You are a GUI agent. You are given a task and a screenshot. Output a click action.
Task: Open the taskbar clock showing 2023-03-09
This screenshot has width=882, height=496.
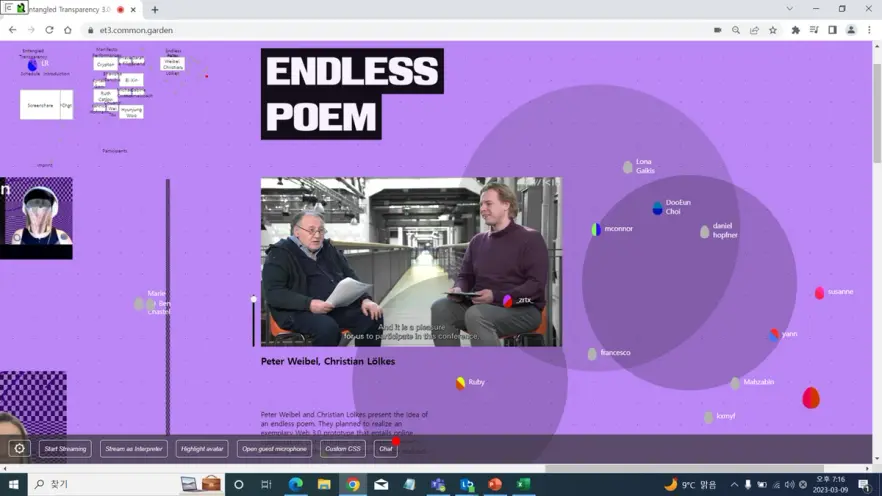pyautogui.click(x=830, y=484)
